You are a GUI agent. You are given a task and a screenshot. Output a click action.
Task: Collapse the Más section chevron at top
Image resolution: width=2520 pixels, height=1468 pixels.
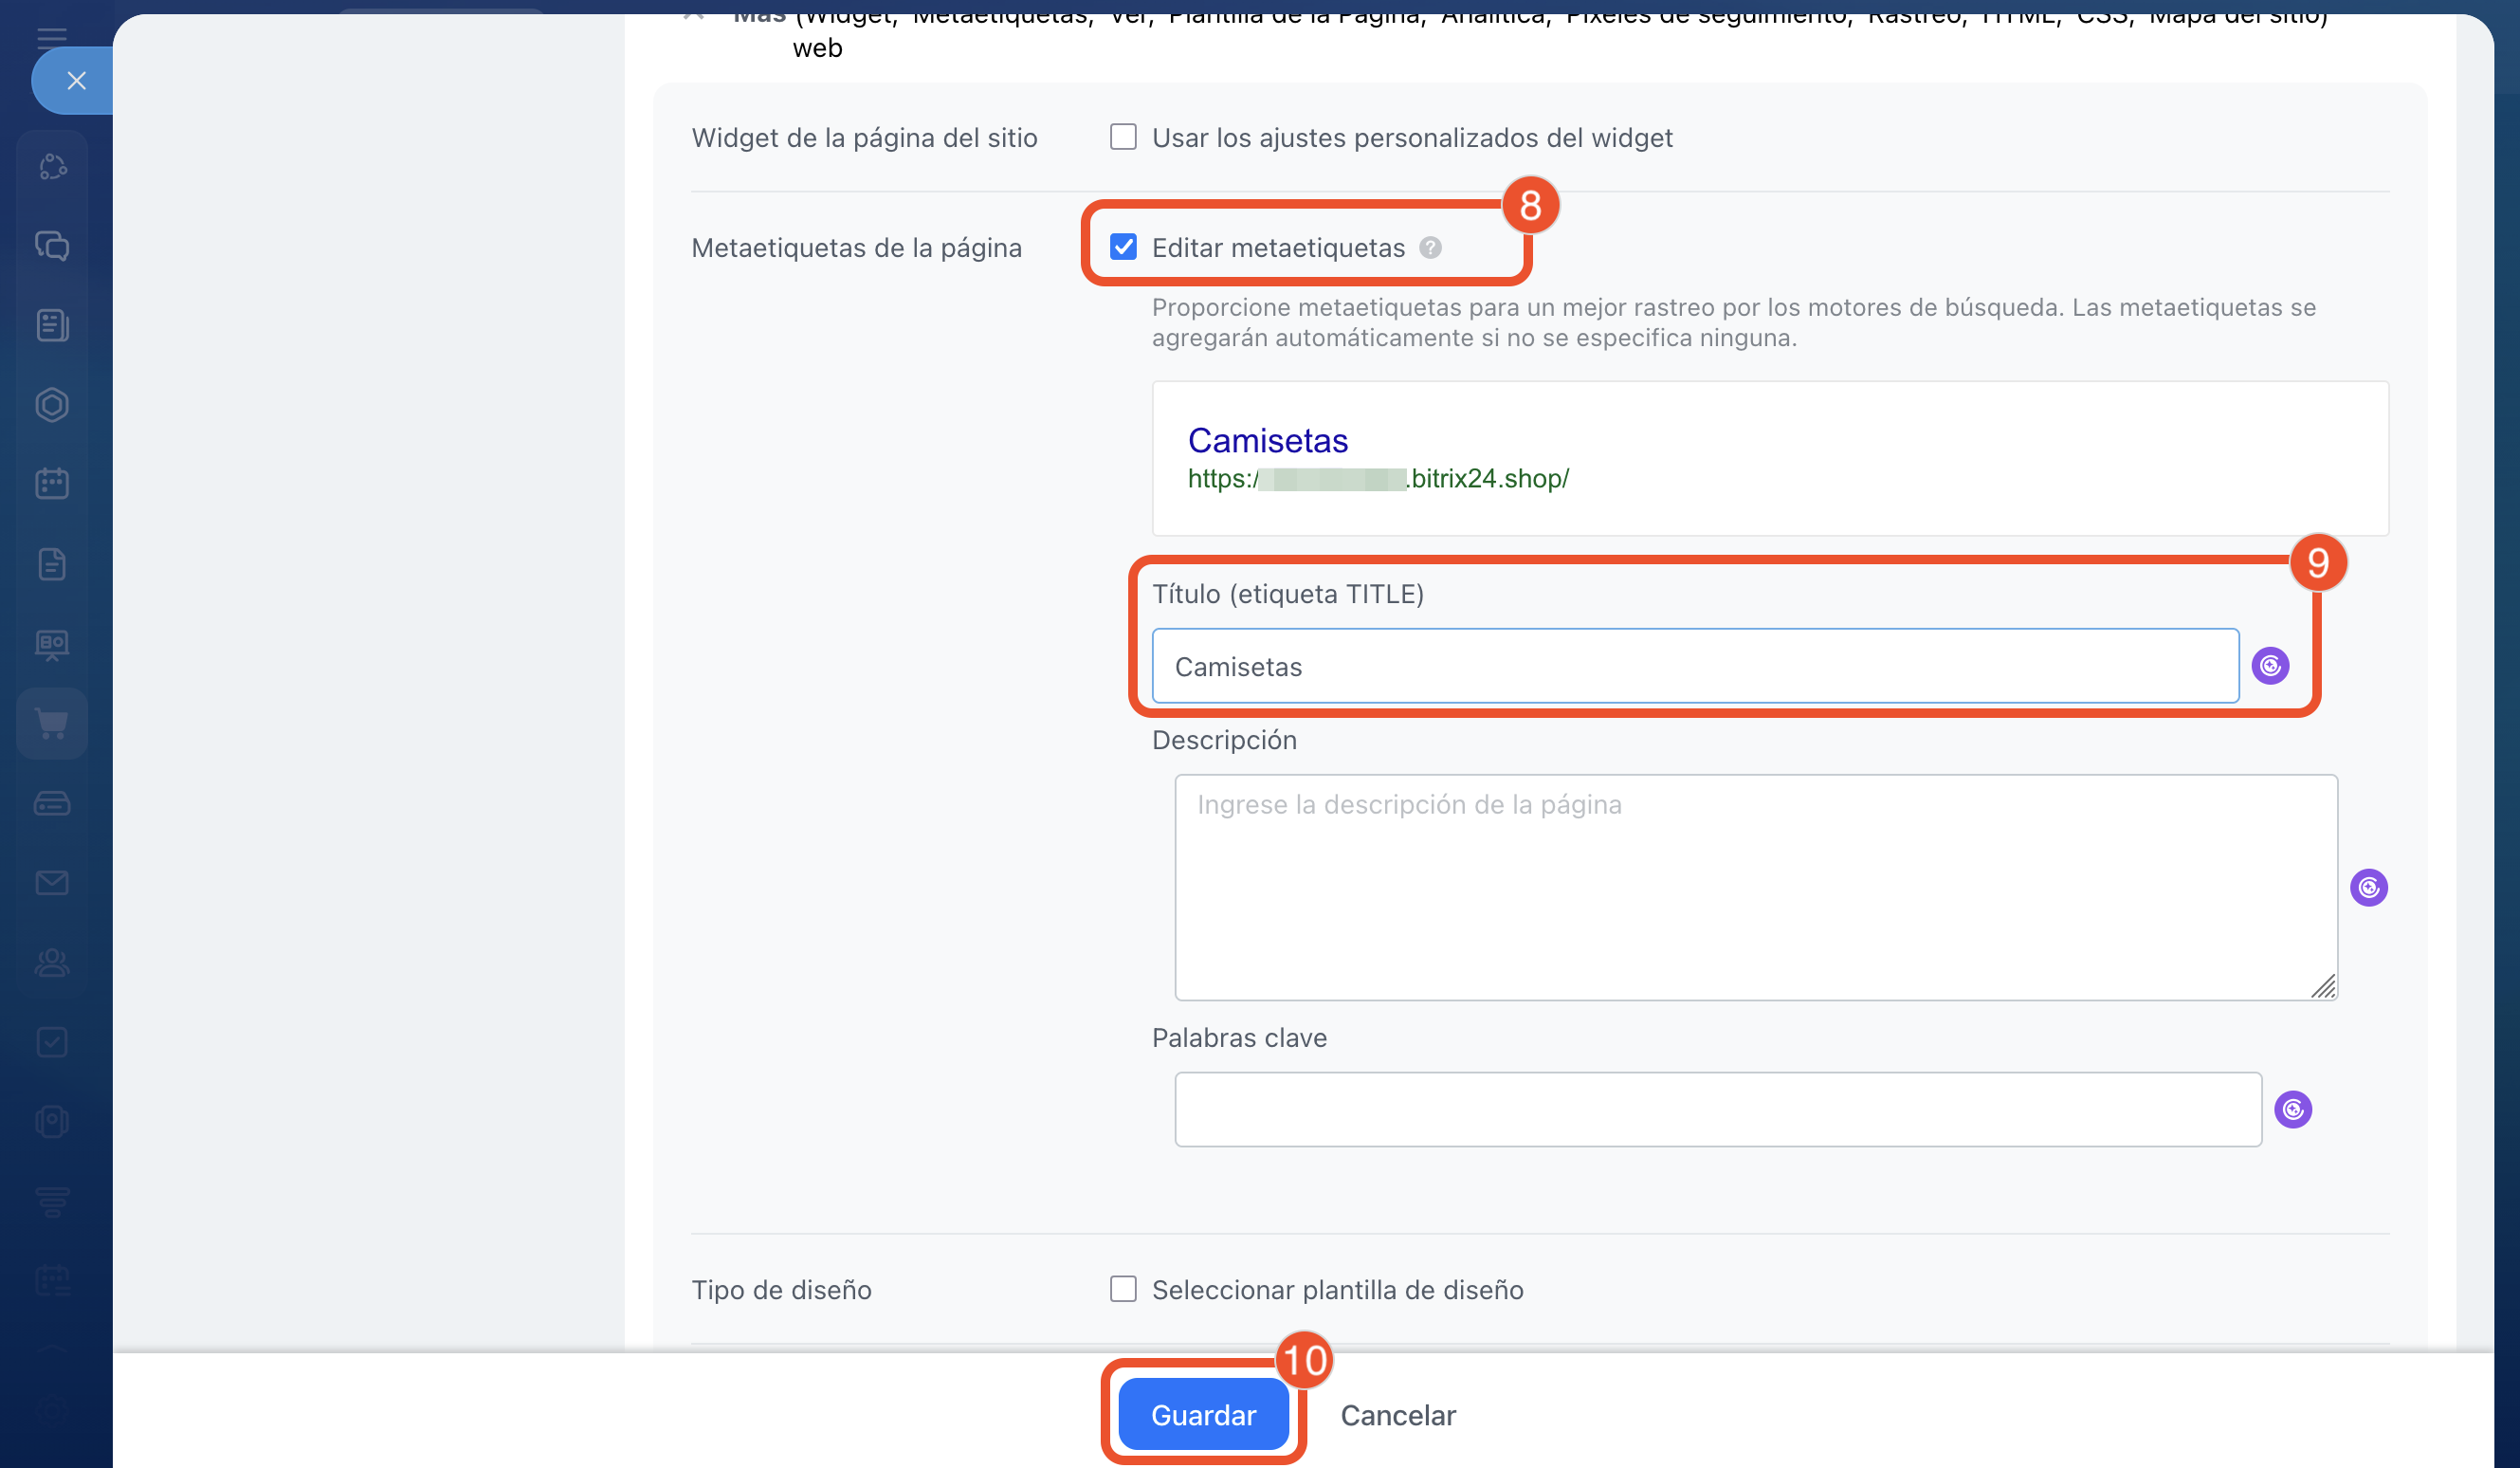[696, 16]
